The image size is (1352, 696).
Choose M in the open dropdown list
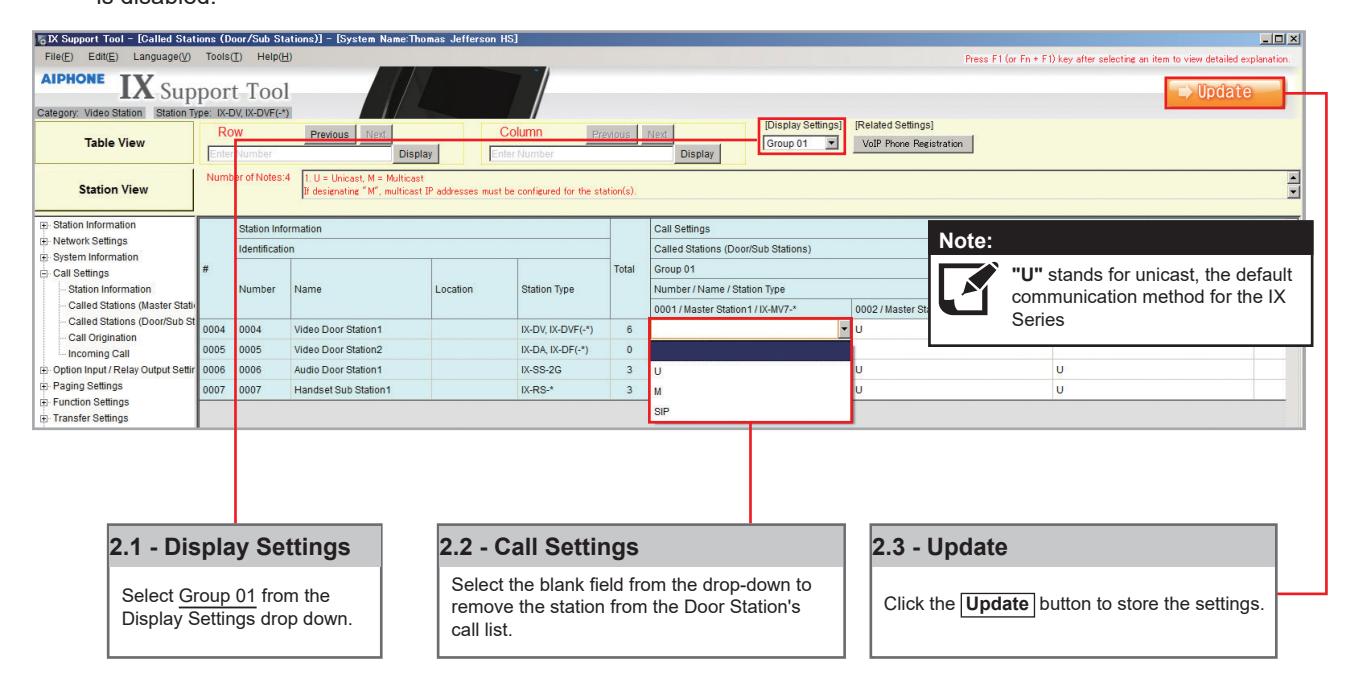750,391
